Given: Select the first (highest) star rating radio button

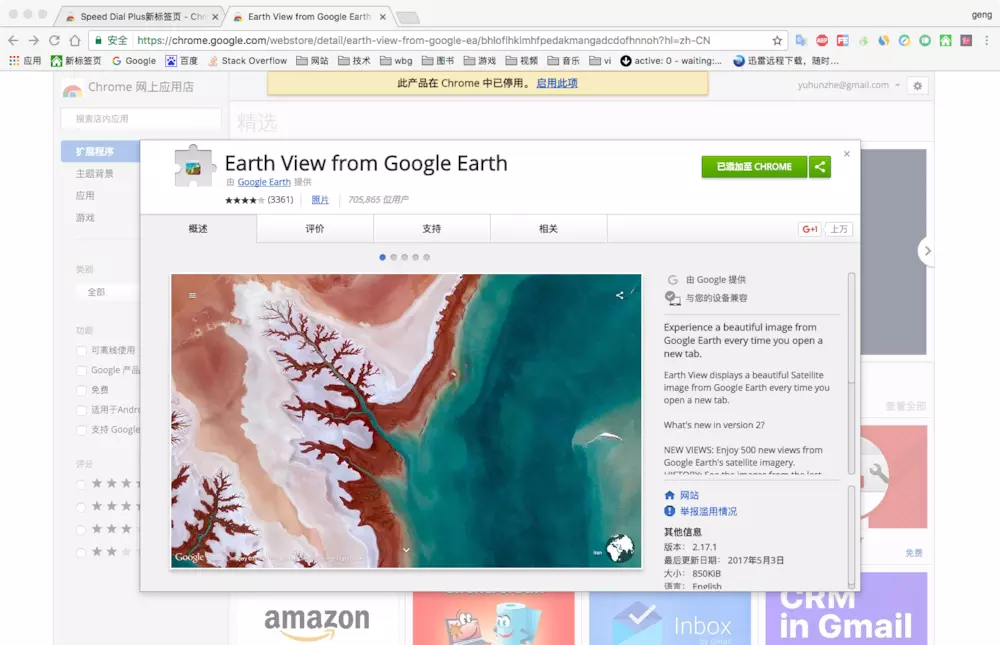Looking at the screenshot, I should (x=81, y=484).
